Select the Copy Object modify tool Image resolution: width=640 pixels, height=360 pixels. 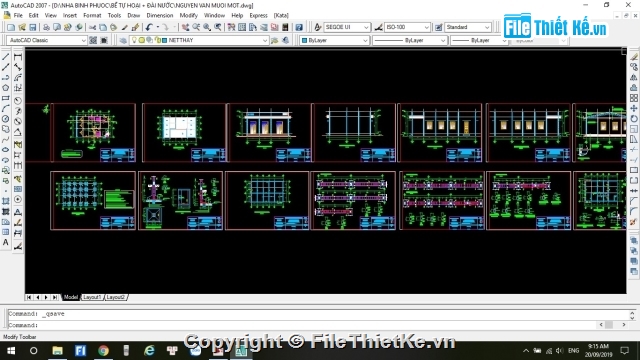pyautogui.click(x=633, y=67)
